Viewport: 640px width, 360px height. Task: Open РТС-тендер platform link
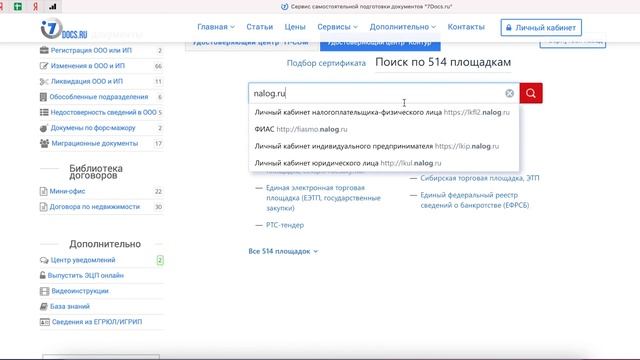[285, 225]
